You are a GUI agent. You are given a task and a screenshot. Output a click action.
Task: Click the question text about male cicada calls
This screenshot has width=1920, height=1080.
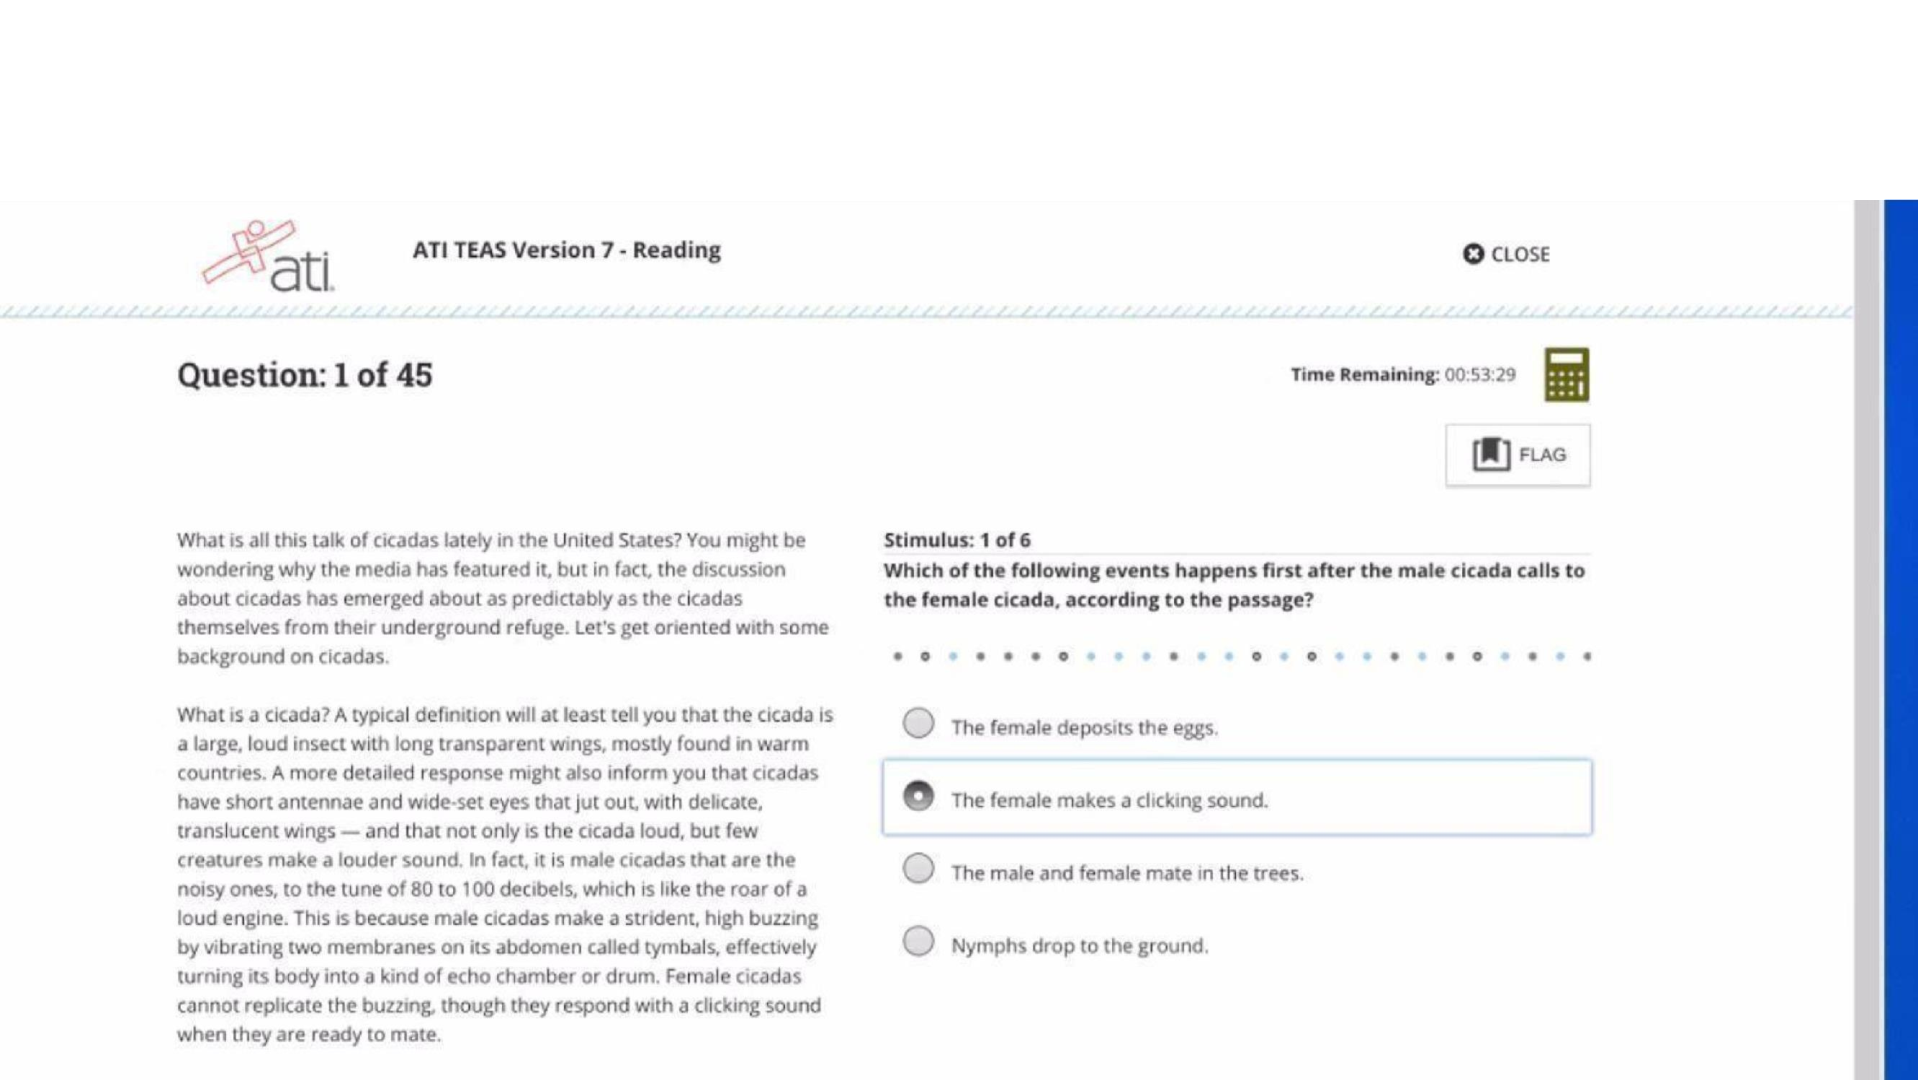pos(1234,585)
